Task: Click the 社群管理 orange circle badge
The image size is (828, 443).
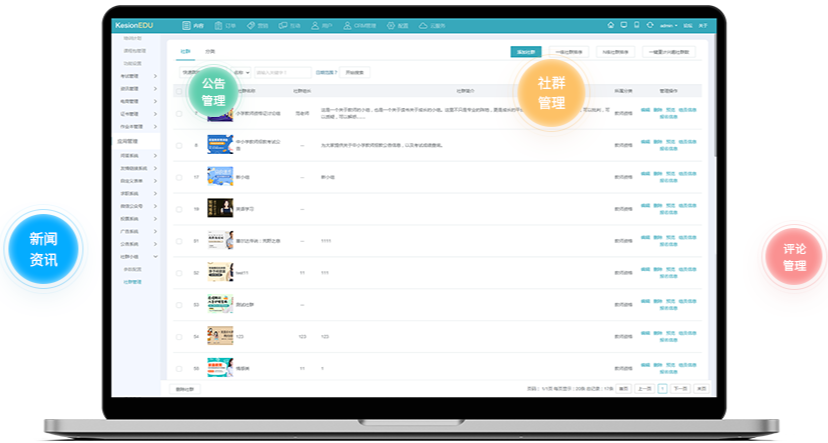Action: pos(551,93)
